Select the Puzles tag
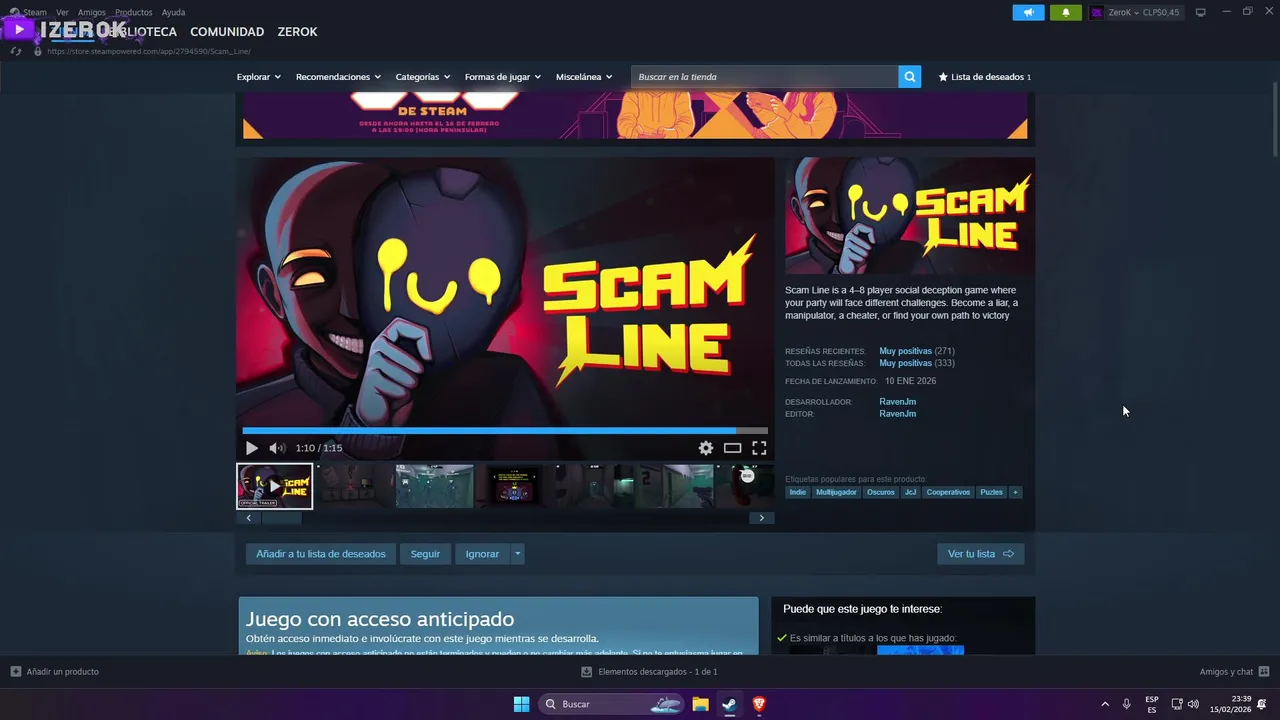The height and width of the screenshot is (720, 1280). pos(991,492)
